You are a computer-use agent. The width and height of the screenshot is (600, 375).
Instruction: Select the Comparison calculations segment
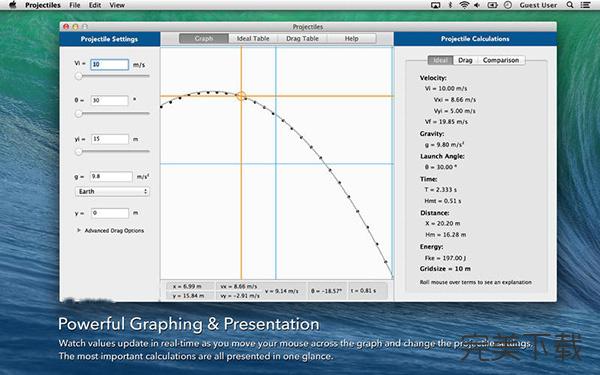501,60
